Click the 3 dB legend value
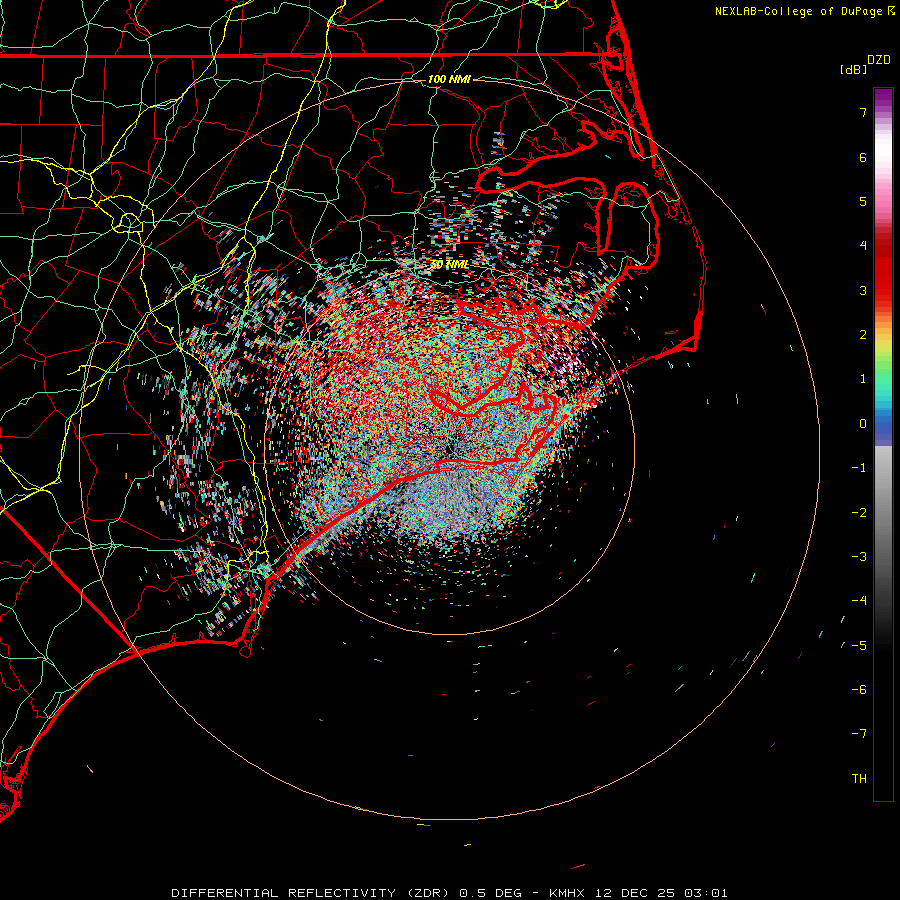Image resolution: width=900 pixels, height=900 pixels. pyautogui.click(x=863, y=290)
